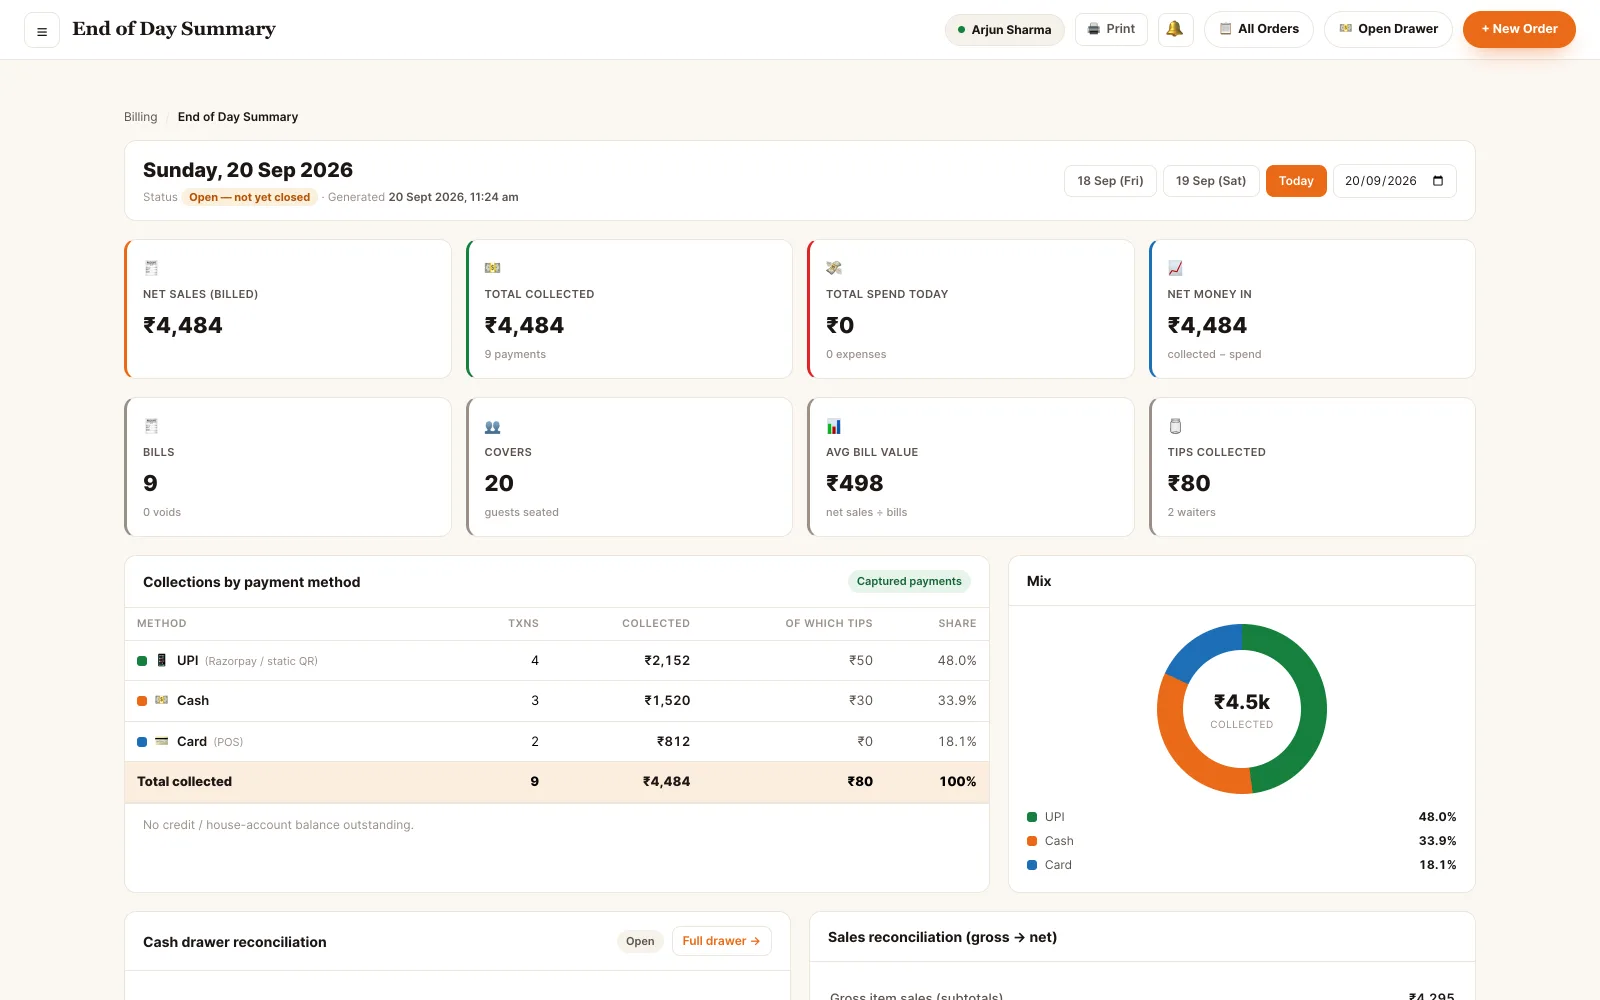
Task: Click the Bills card receipt icon
Action: pos(152,426)
